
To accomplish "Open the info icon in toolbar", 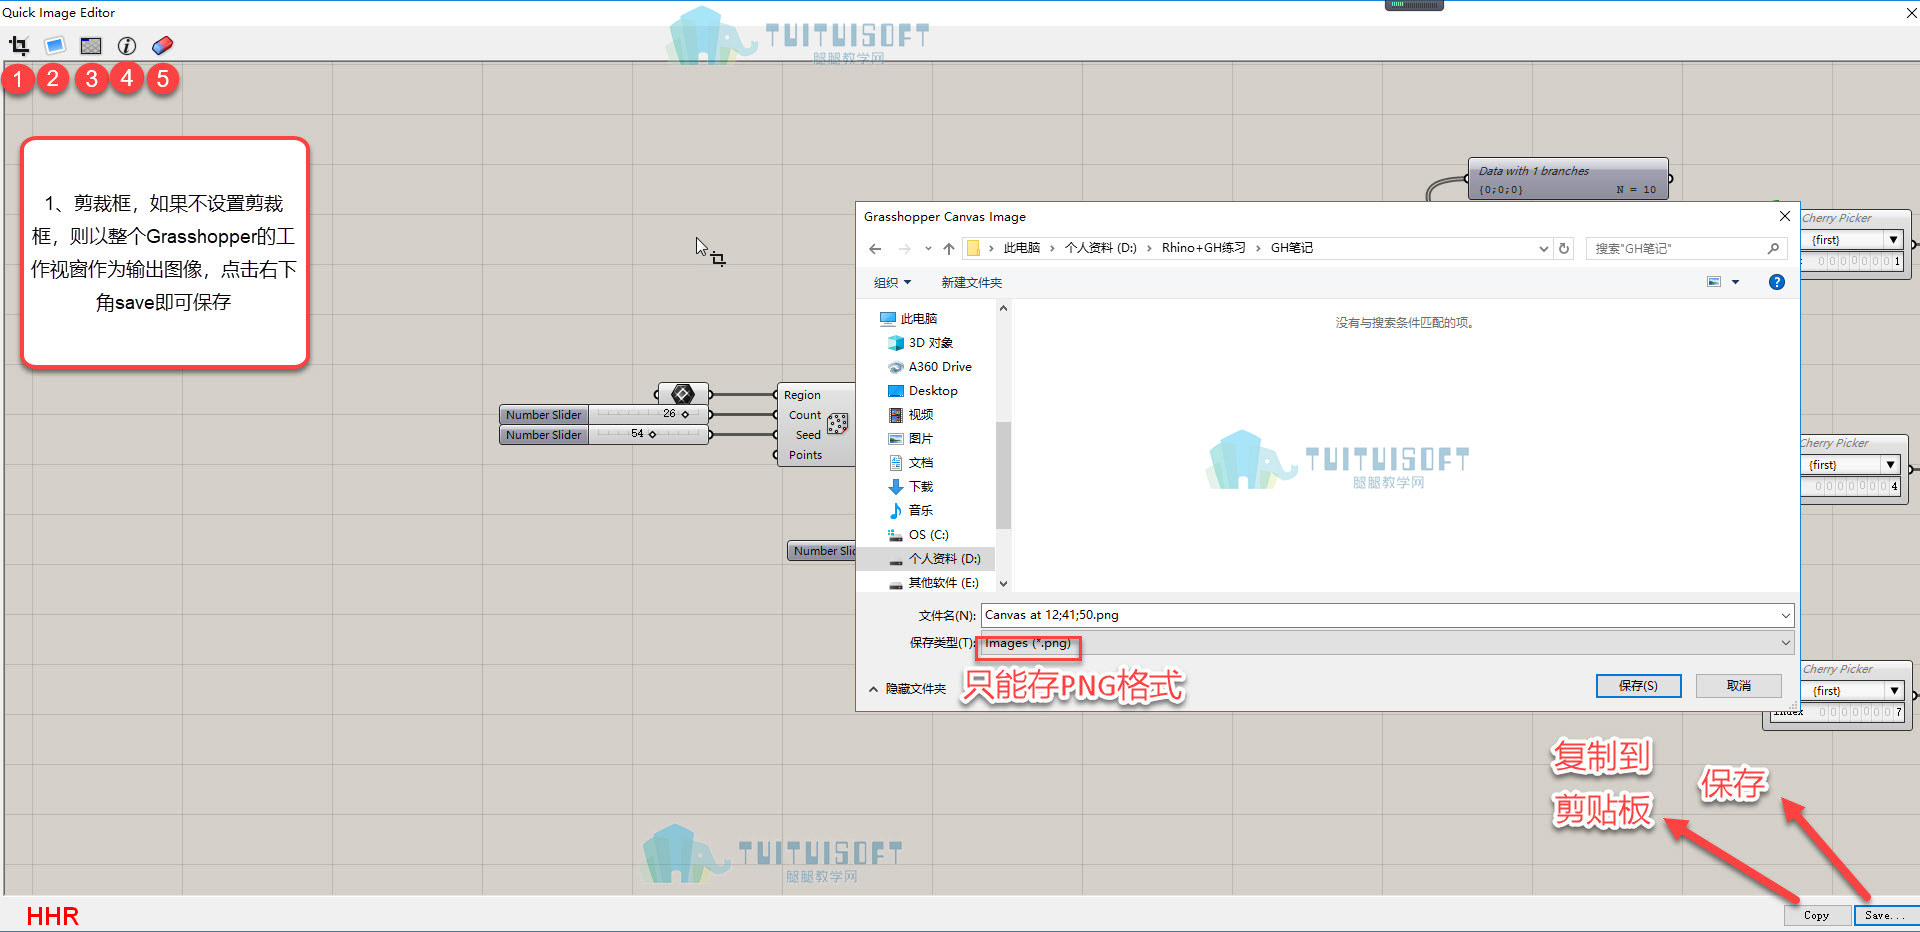I will point(127,45).
